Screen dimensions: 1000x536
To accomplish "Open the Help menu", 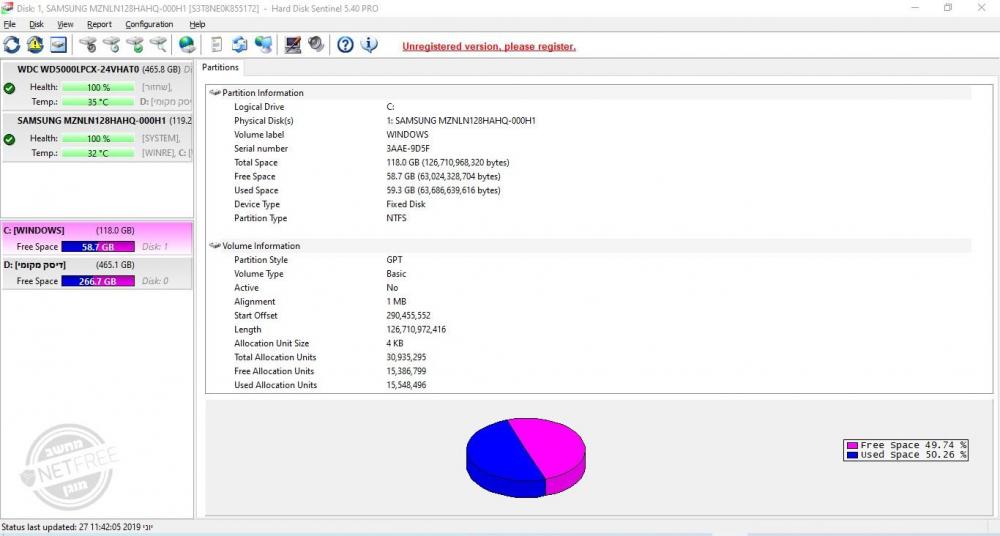I will (197, 24).
